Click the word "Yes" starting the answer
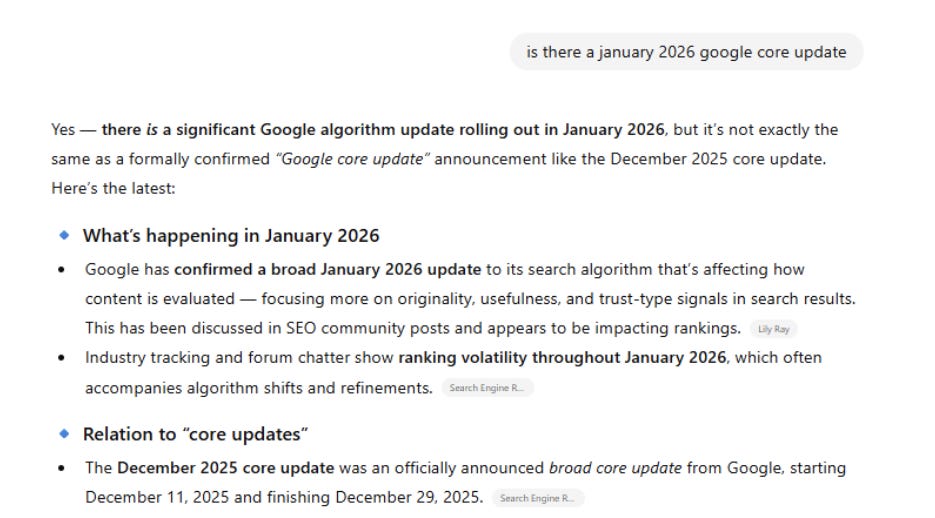The image size is (935, 518). point(64,130)
